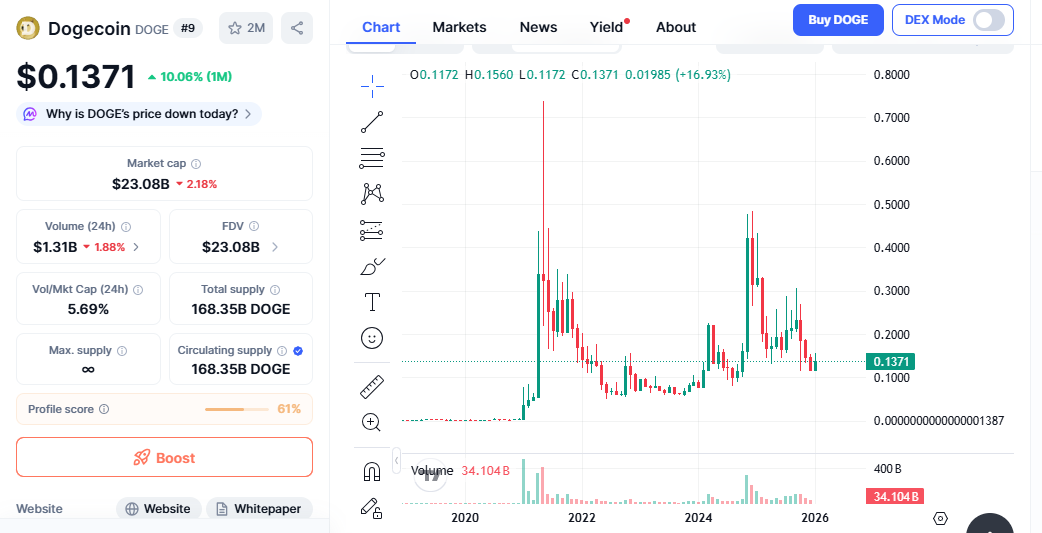Select the trend line drawing tool
Image resolution: width=1042 pixels, height=533 pixels.
pos(372,123)
